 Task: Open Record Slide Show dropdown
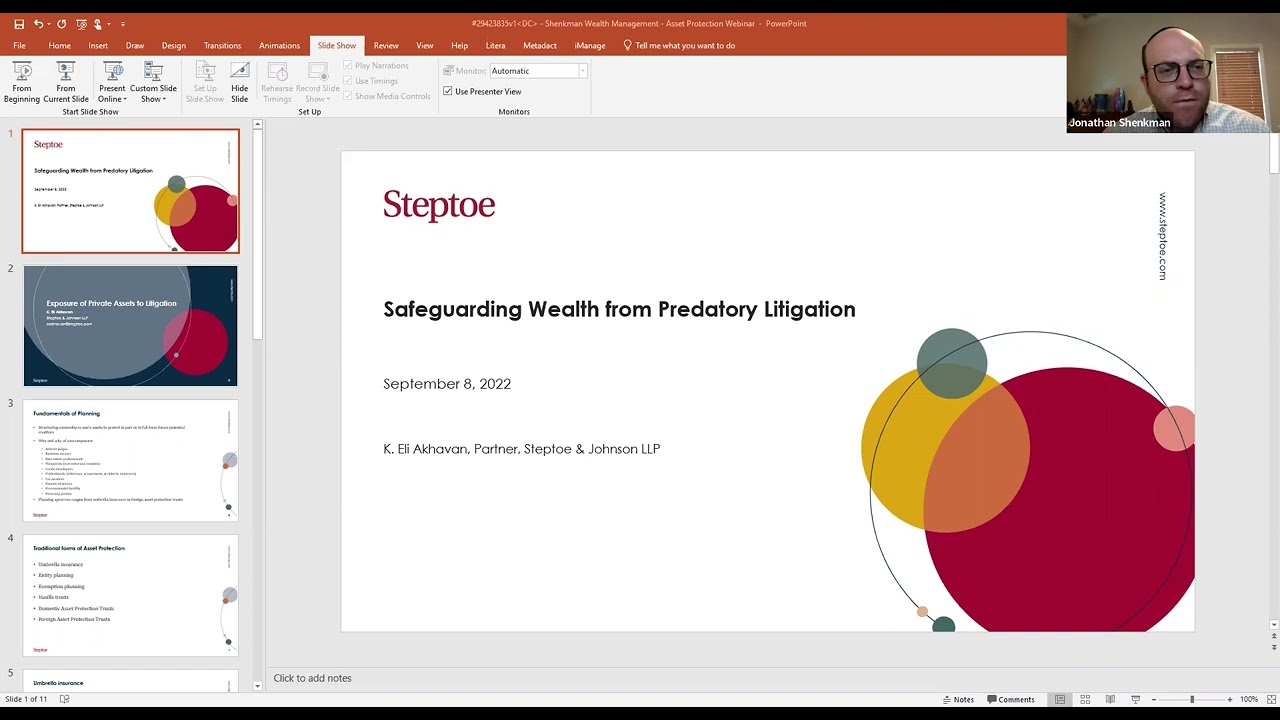(317, 82)
